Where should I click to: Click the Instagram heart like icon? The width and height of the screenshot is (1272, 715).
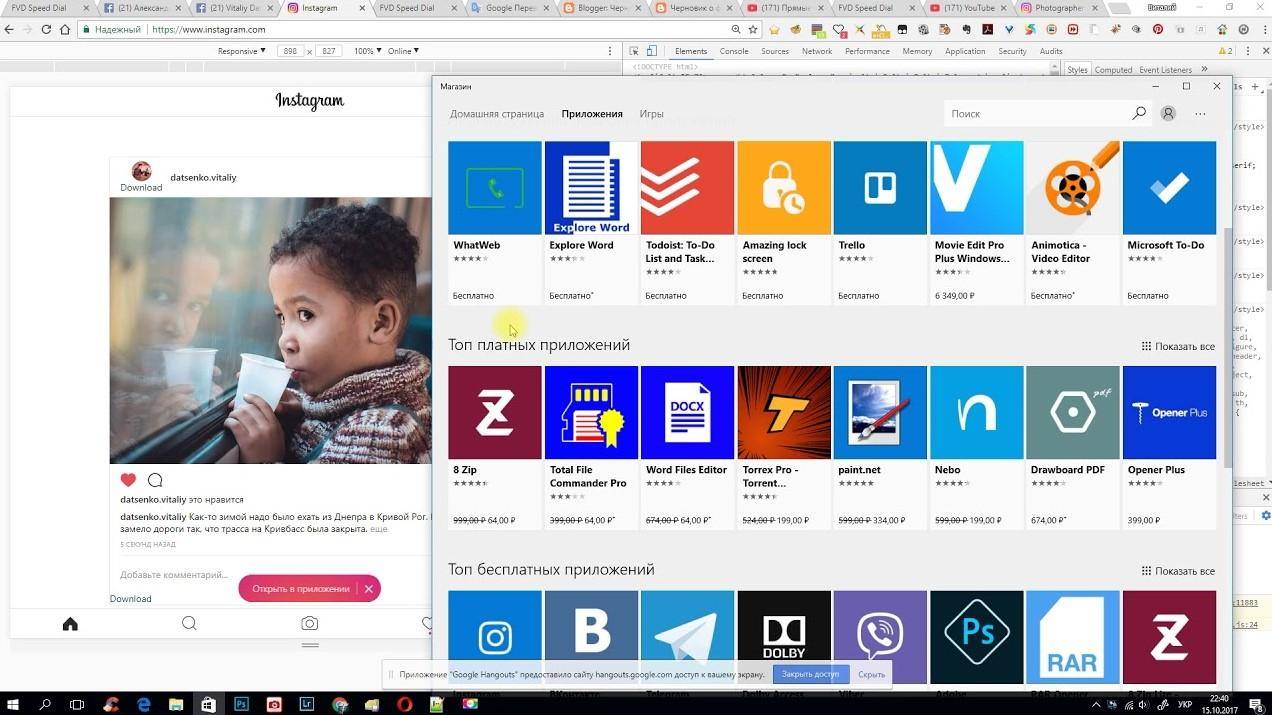[128, 480]
